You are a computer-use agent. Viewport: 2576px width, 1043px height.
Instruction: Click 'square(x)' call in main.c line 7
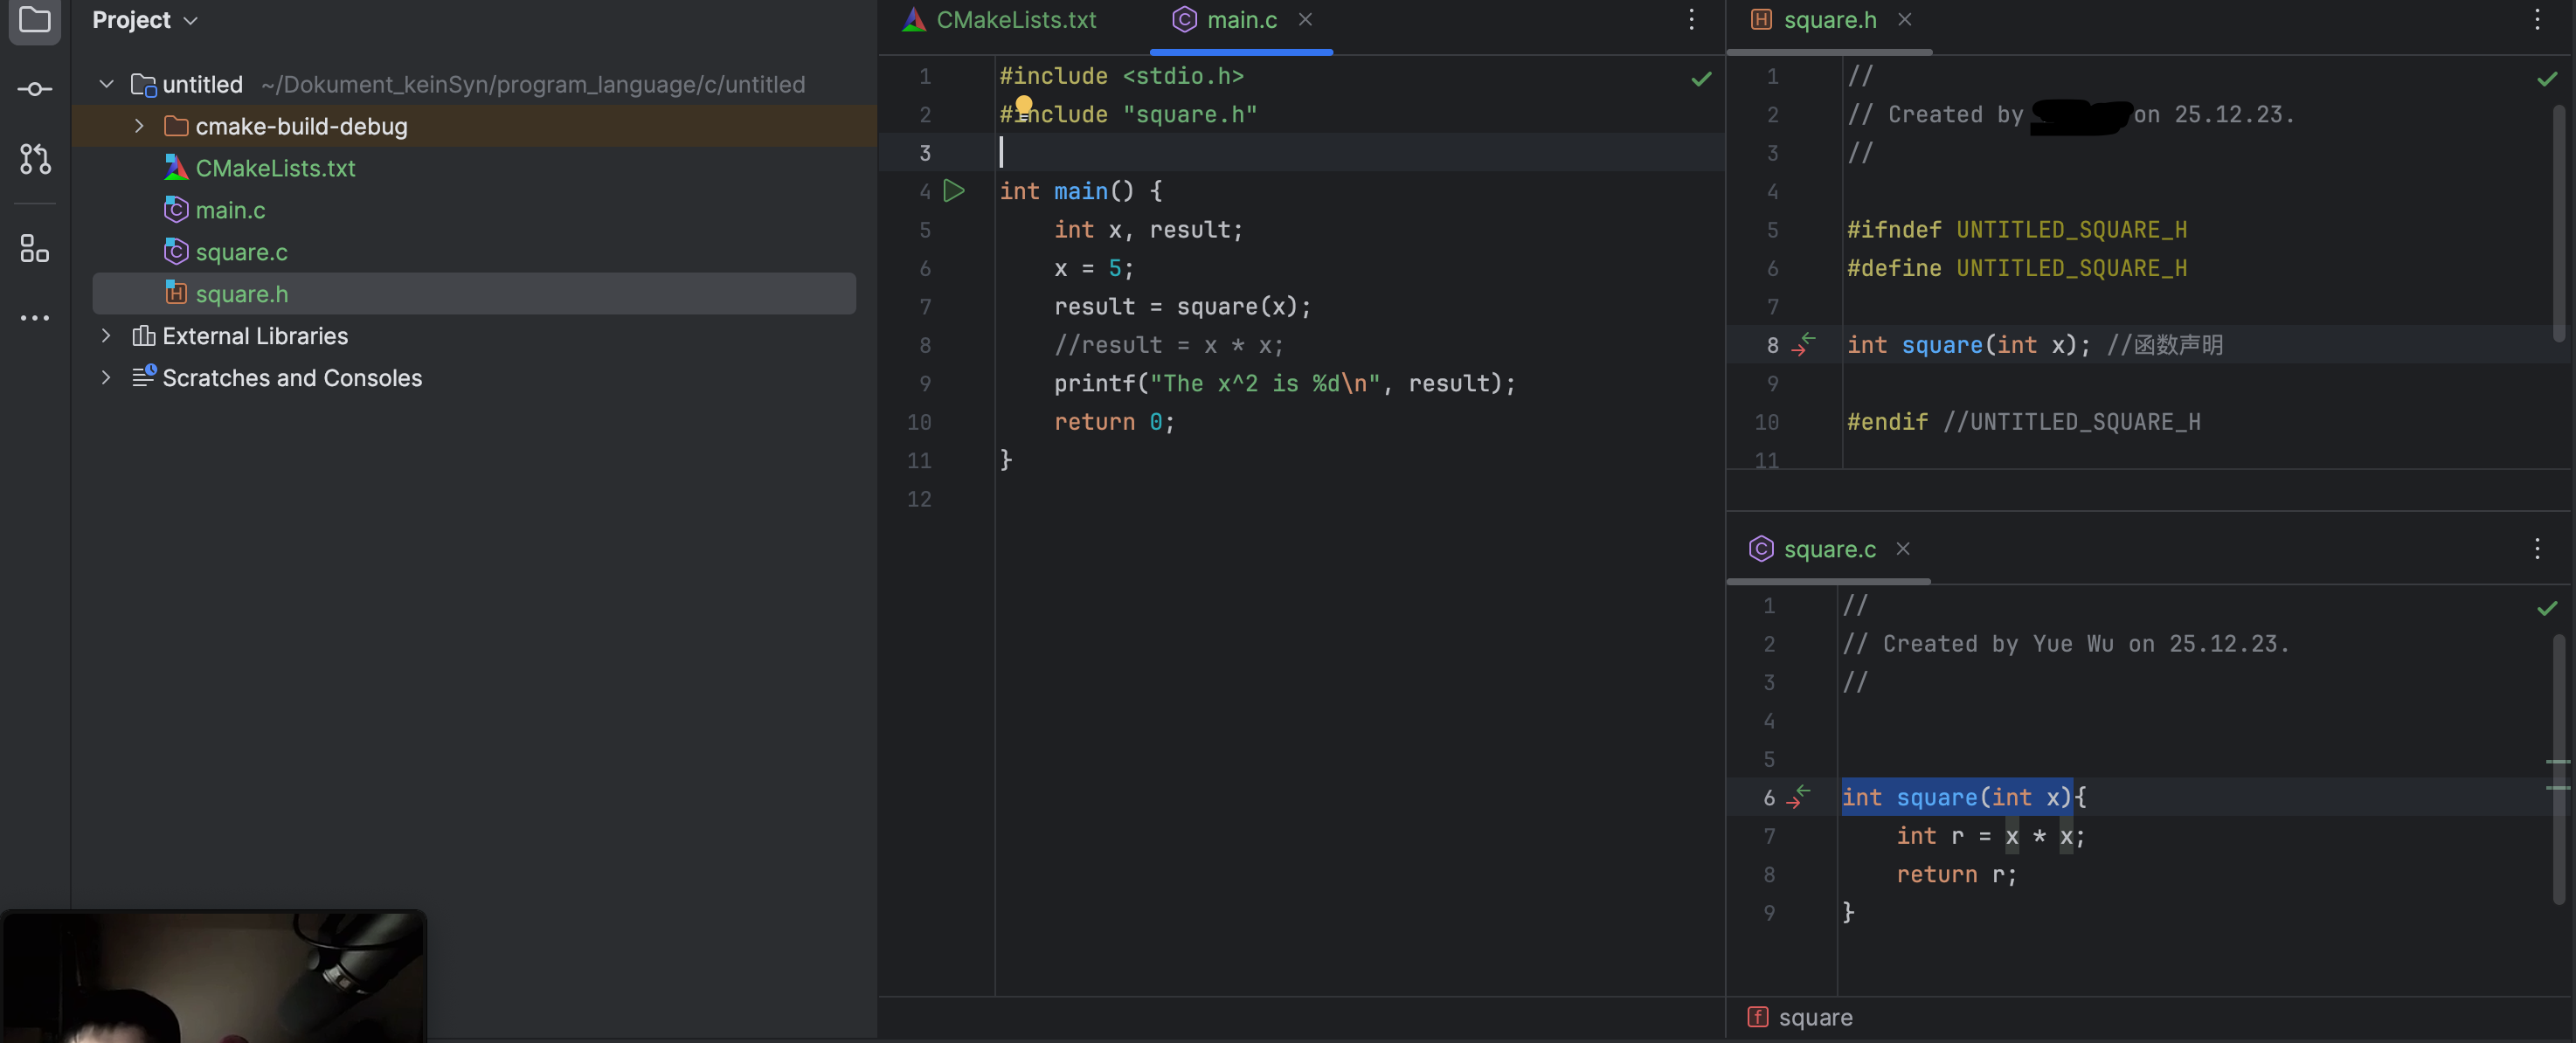(x=1236, y=306)
